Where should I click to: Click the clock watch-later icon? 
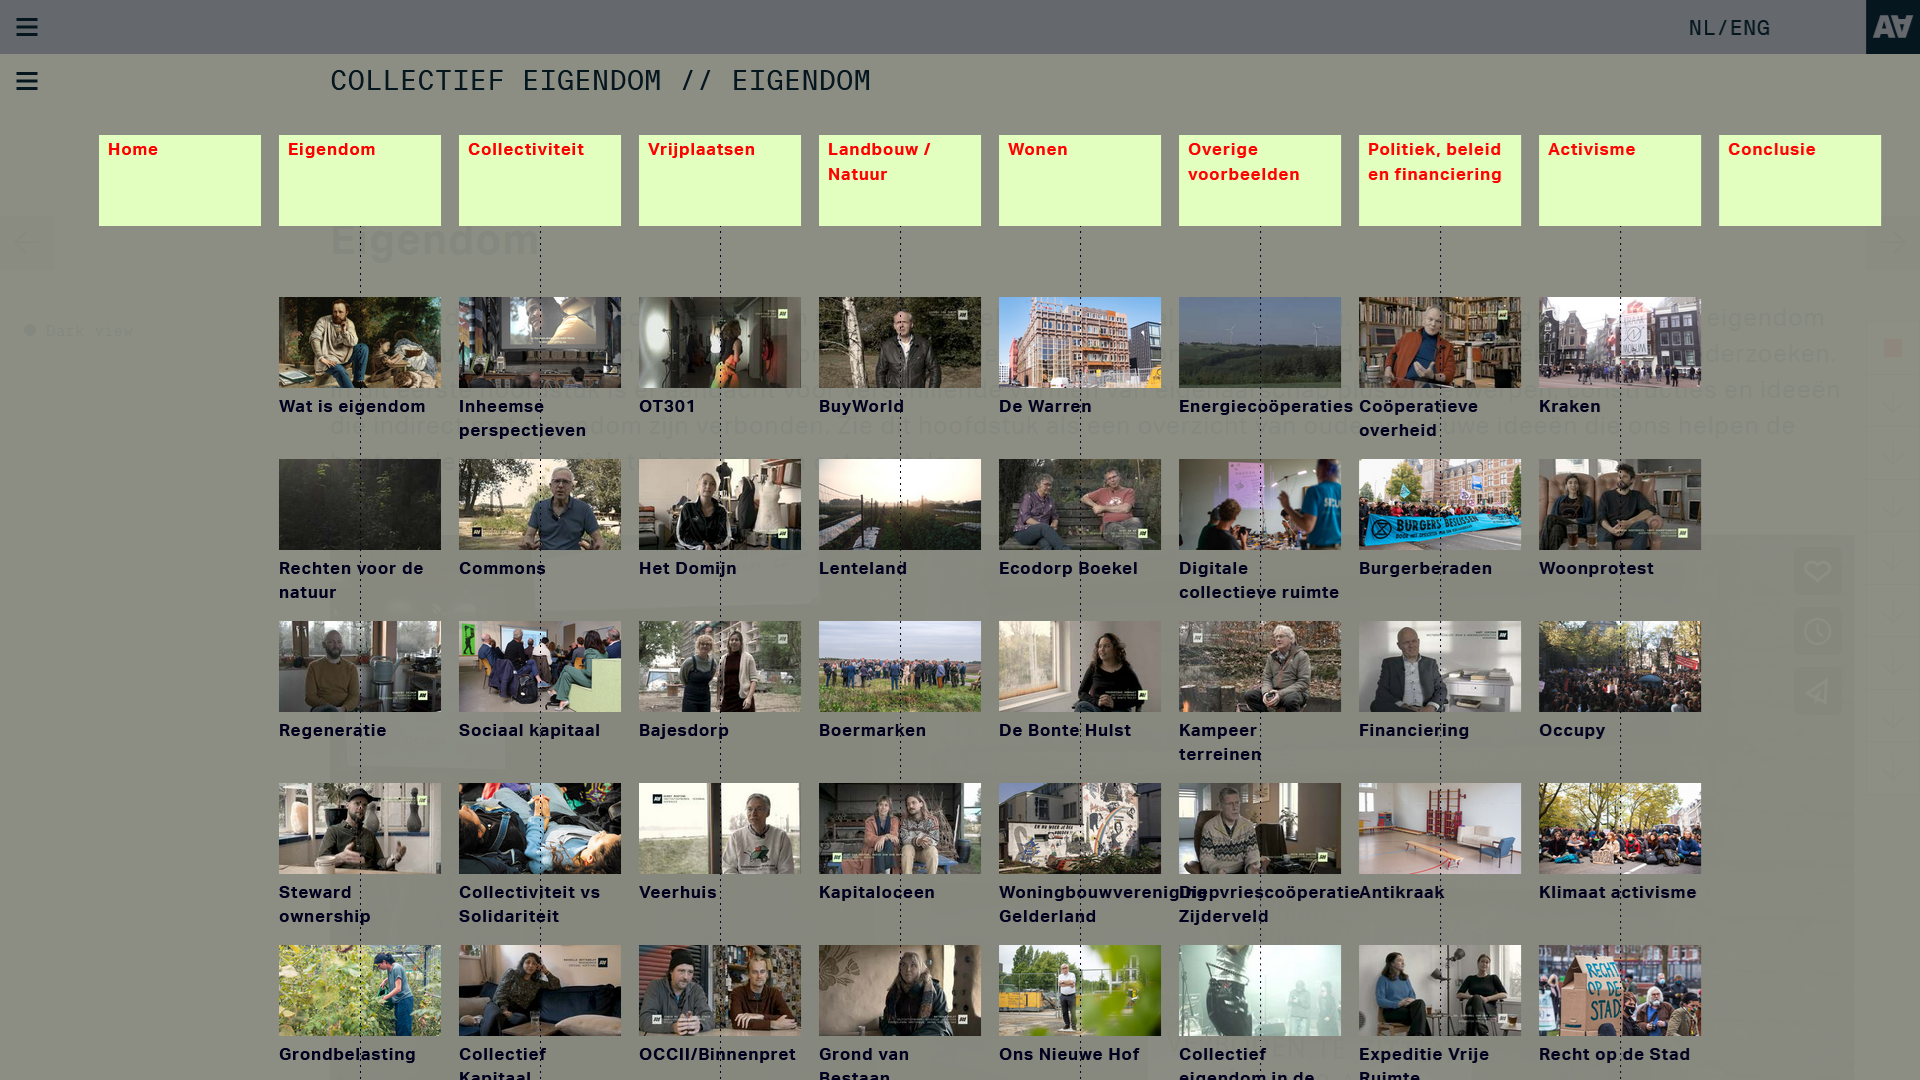pyautogui.click(x=1818, y=631)
